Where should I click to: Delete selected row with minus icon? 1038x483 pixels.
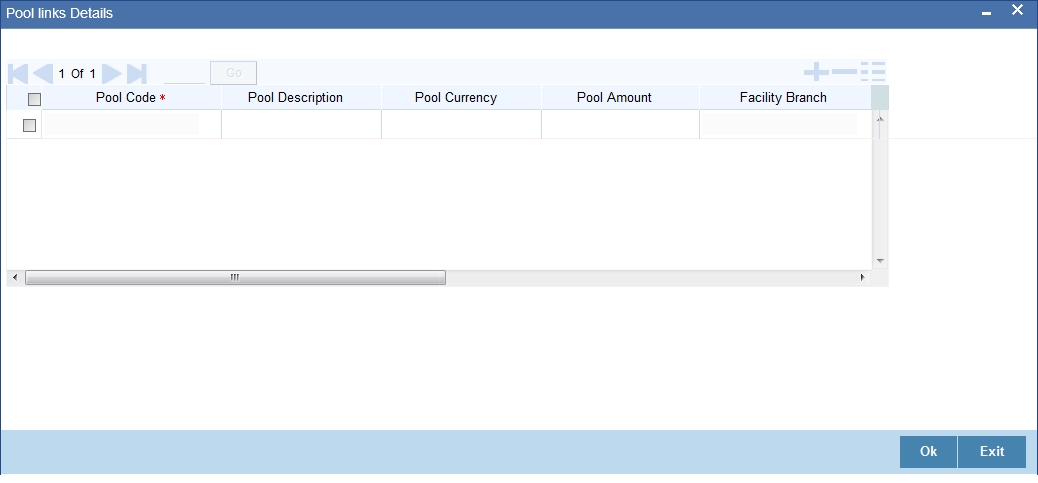[x=844, y=71]
